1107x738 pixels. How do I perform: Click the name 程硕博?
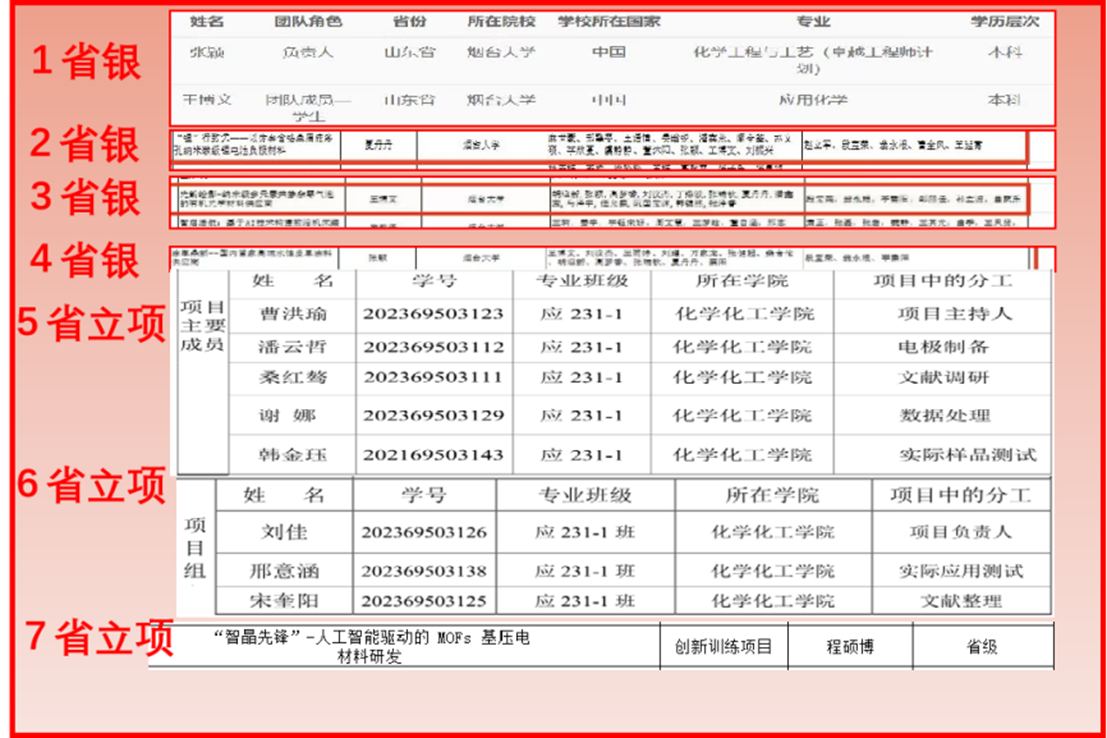pos(849,647)
